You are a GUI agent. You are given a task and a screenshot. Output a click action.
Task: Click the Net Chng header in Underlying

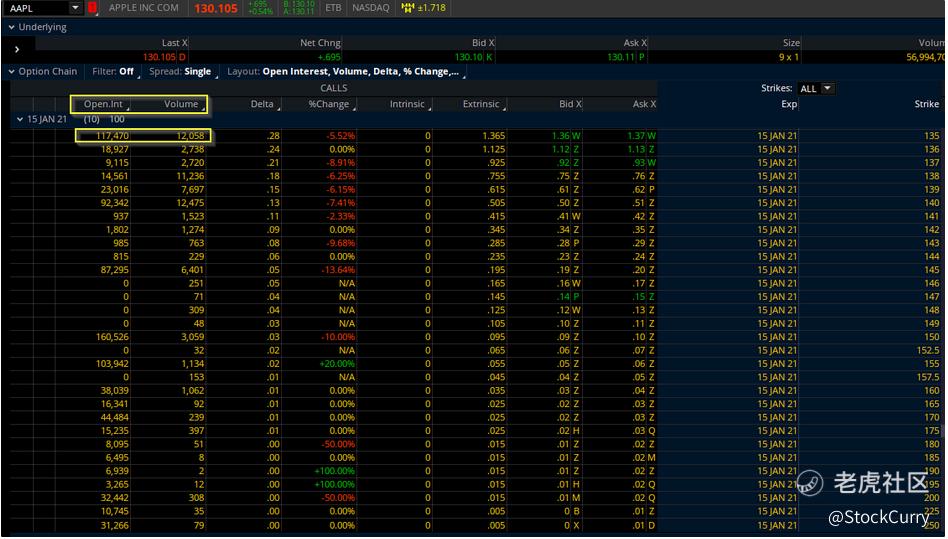(x=320, y=43)
